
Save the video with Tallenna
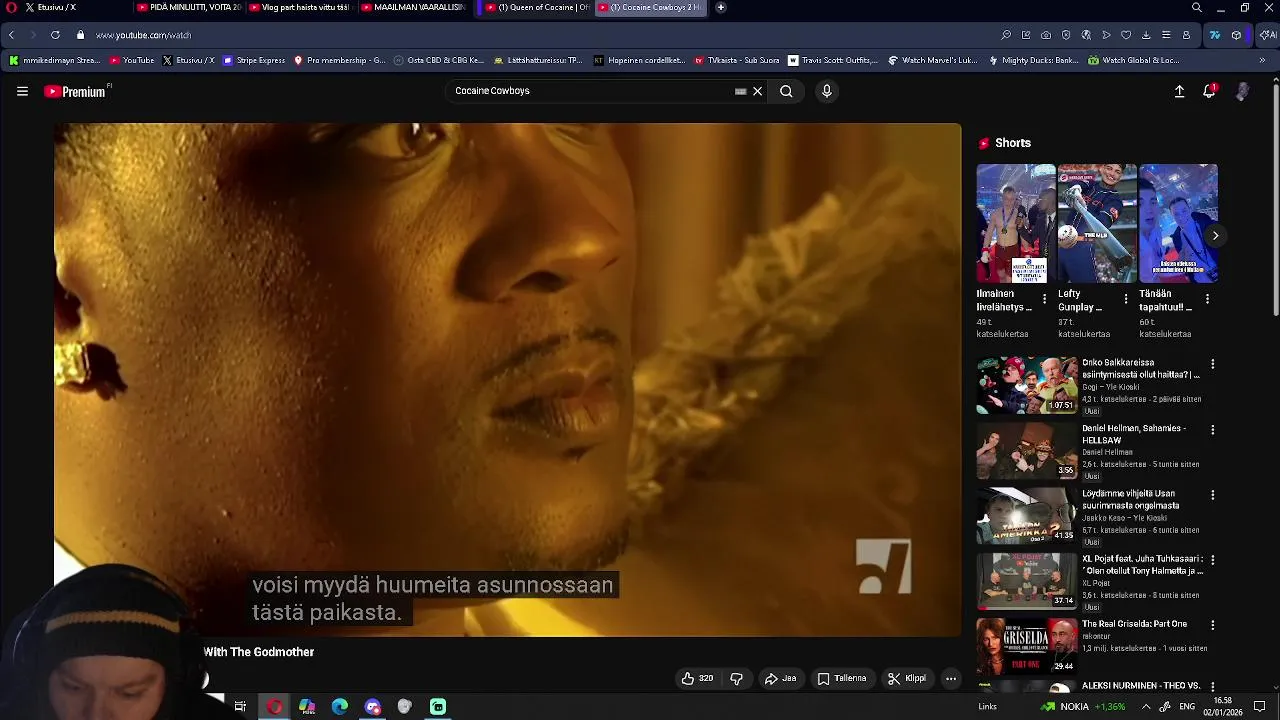tap(841, 678)
